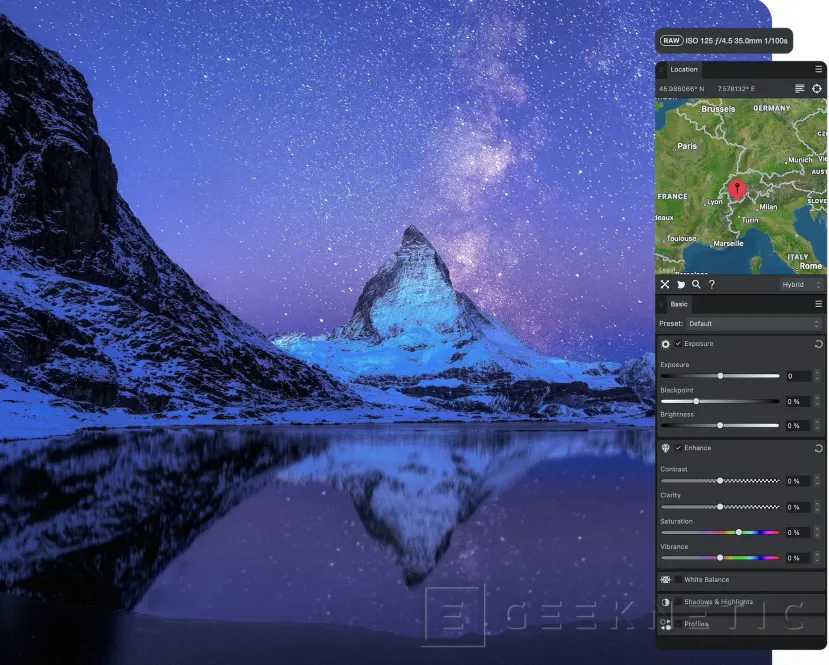Click the Profiles section label

(x=696, y=624)
